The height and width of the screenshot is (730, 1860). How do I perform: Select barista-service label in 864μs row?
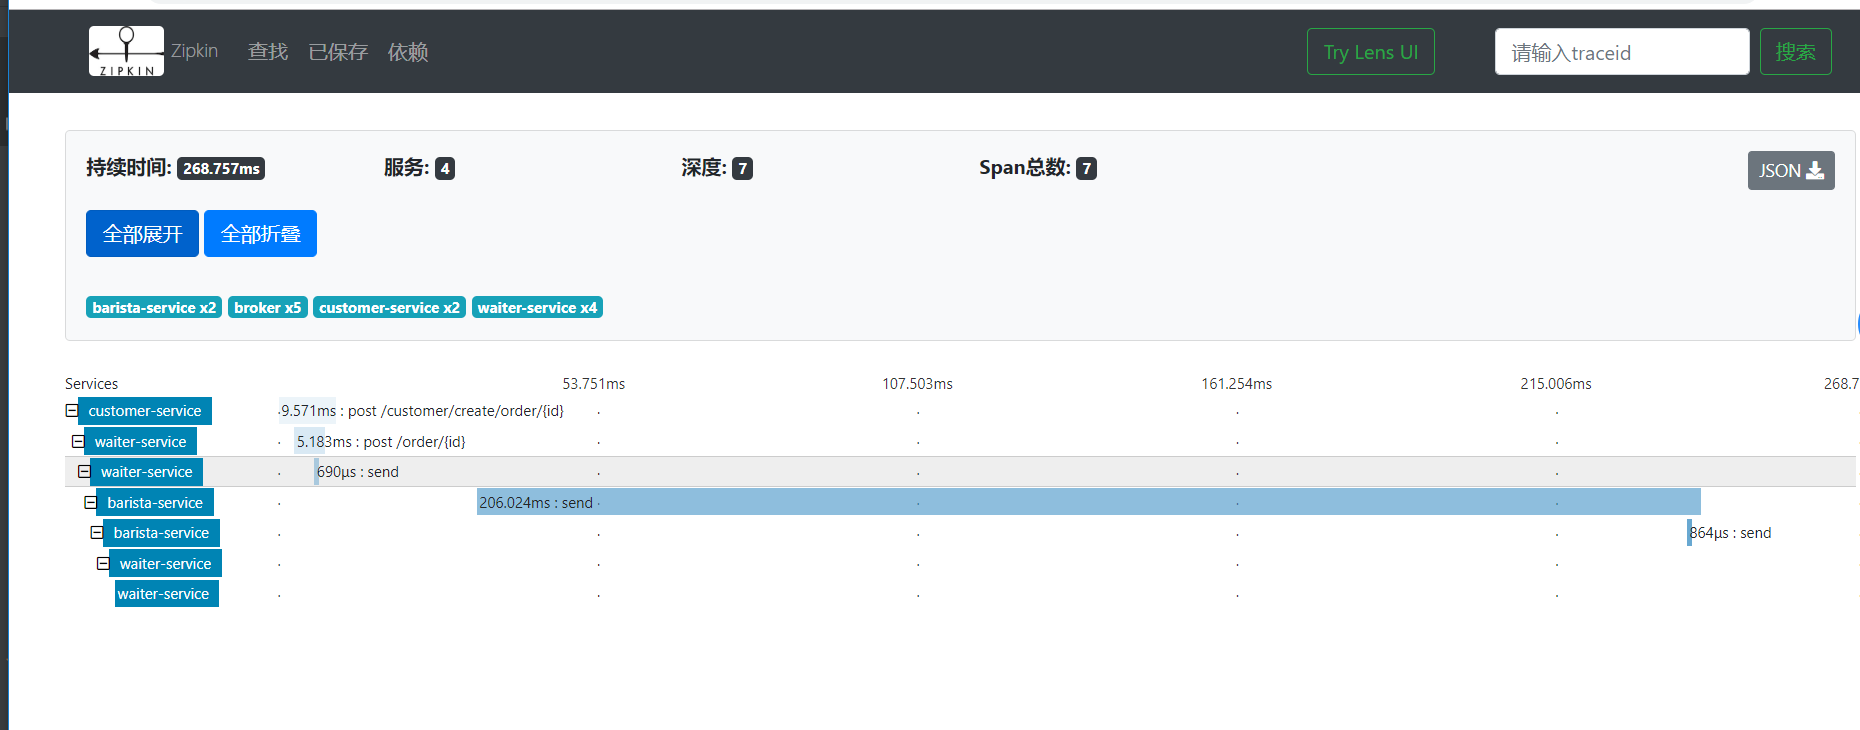point(161,533)
